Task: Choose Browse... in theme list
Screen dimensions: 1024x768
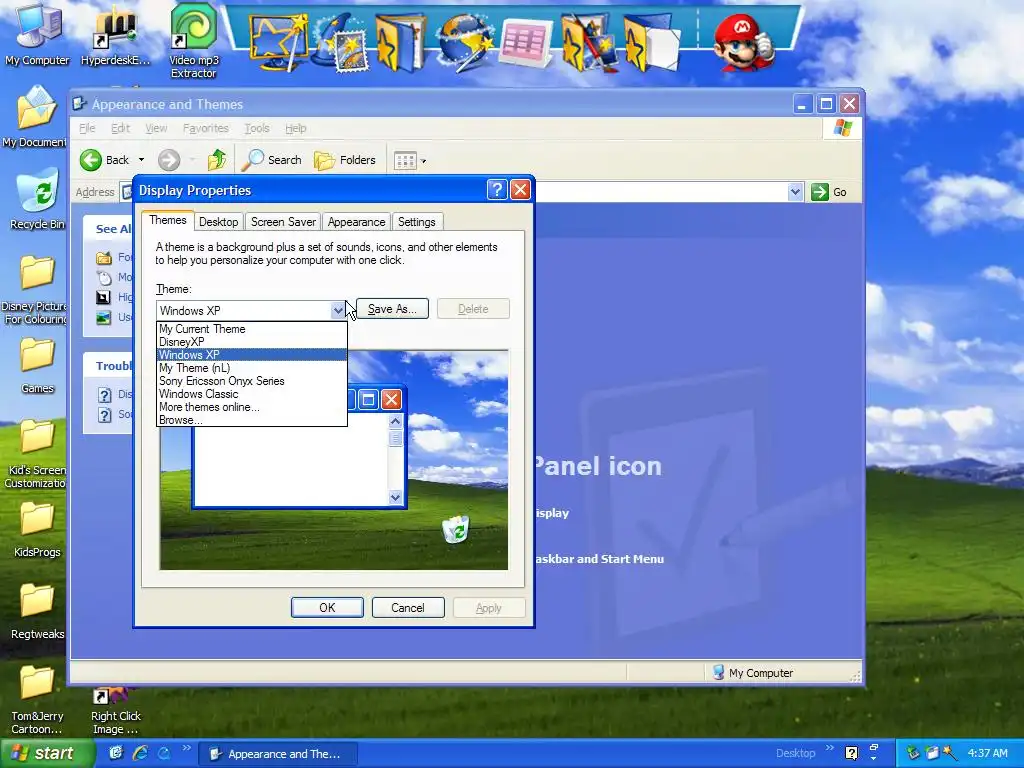Action: point(251,420)
